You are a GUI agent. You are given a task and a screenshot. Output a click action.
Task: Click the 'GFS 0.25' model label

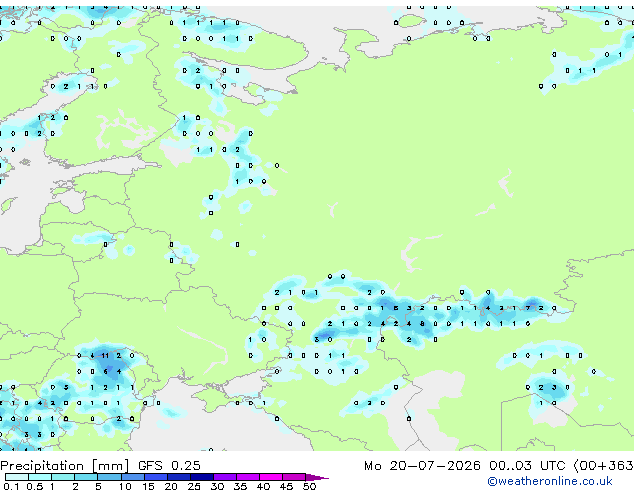(169, 466)
